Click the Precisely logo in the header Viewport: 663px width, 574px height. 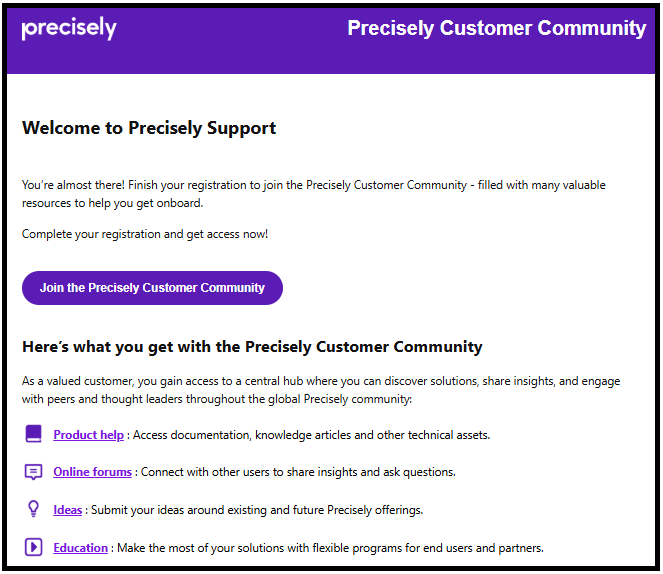[69, 29]
